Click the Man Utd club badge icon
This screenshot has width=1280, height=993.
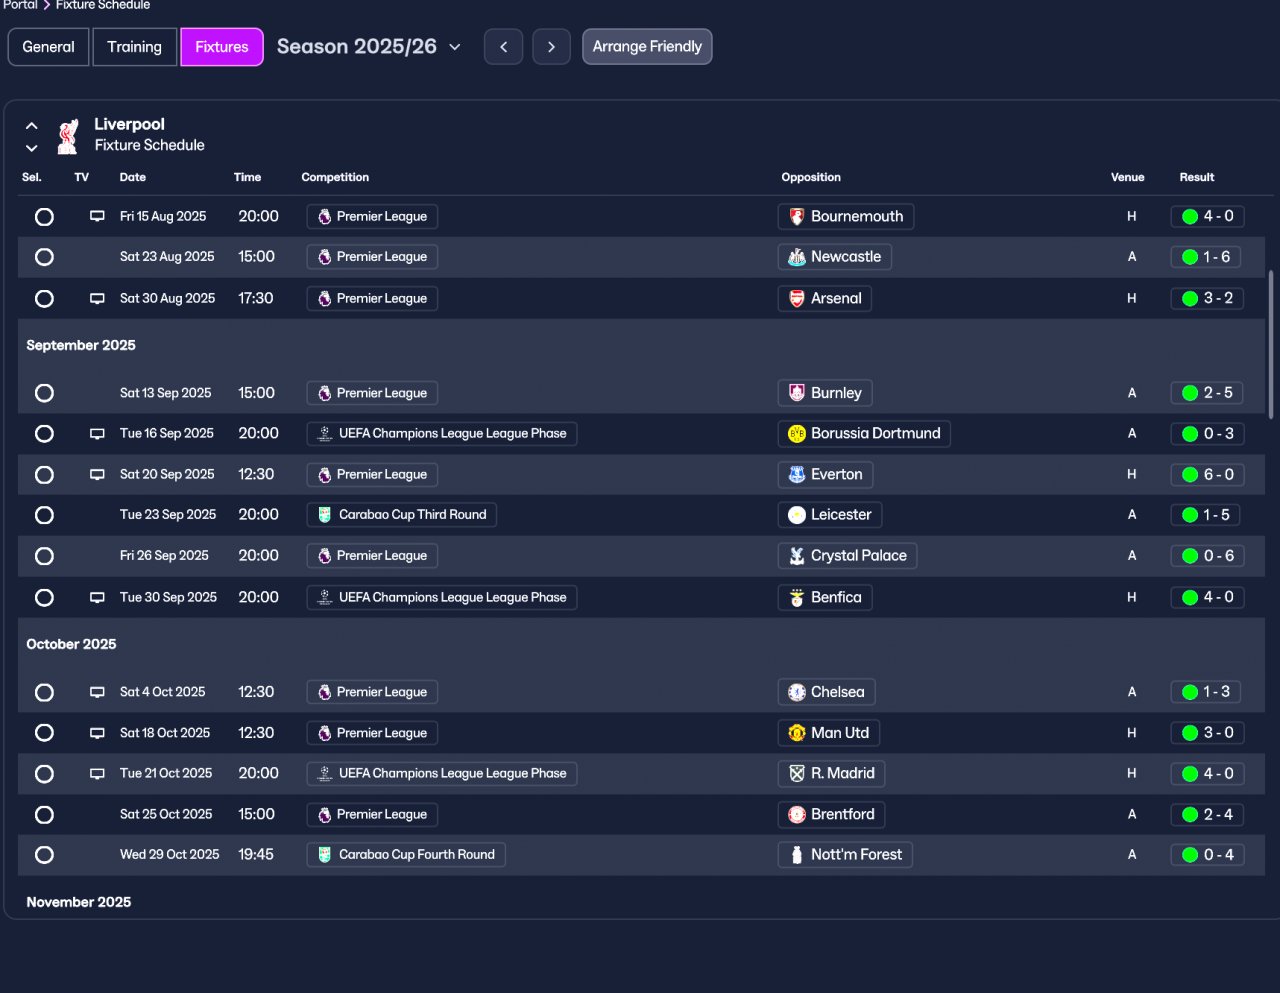(x=797, y=733)
